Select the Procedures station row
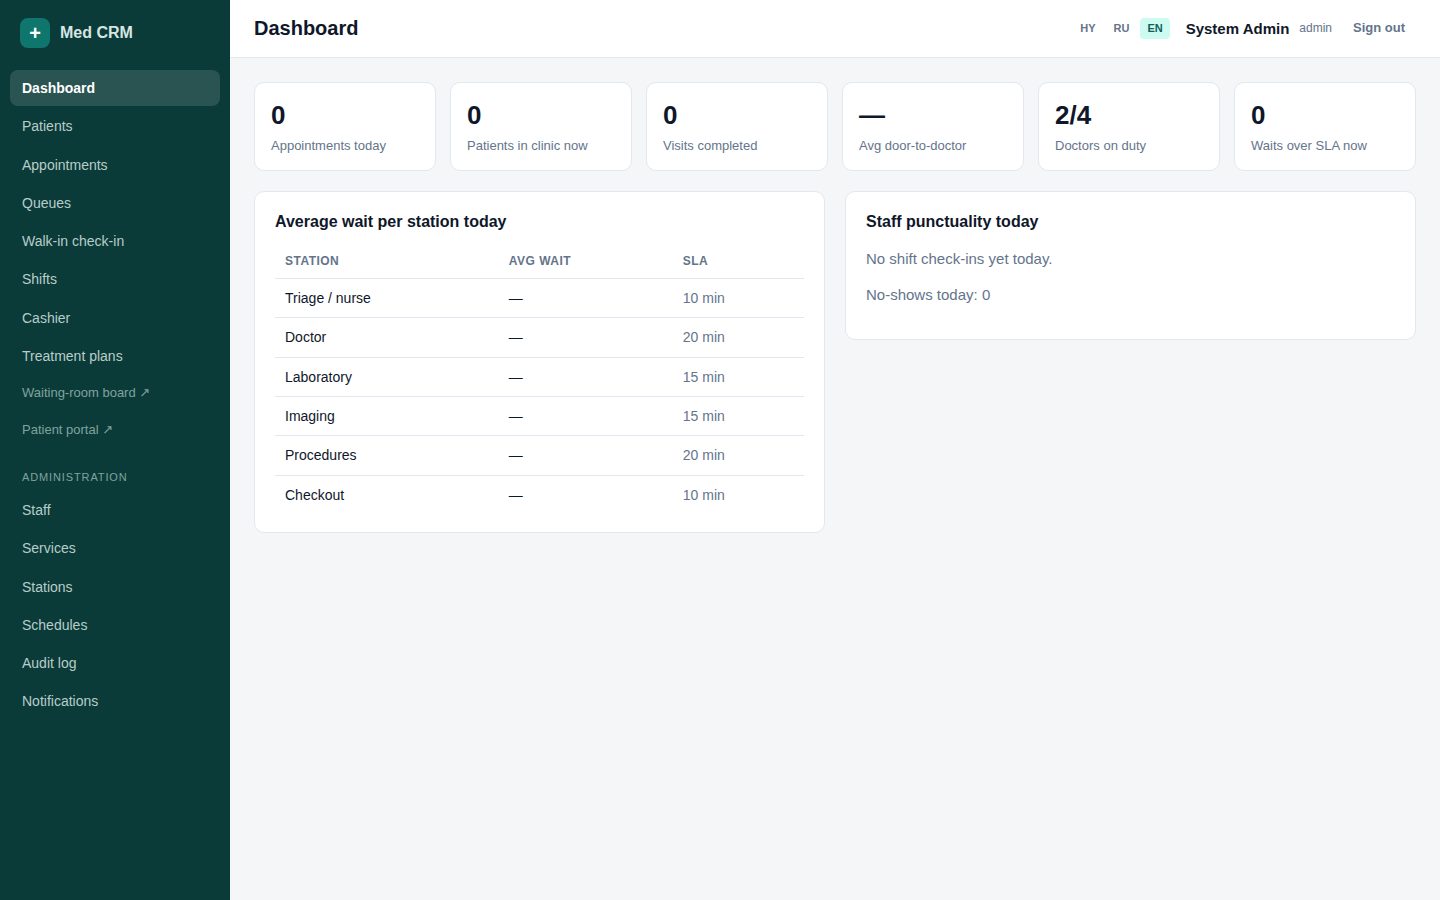Screen dimensions: 1440x900 coord(539,455)
